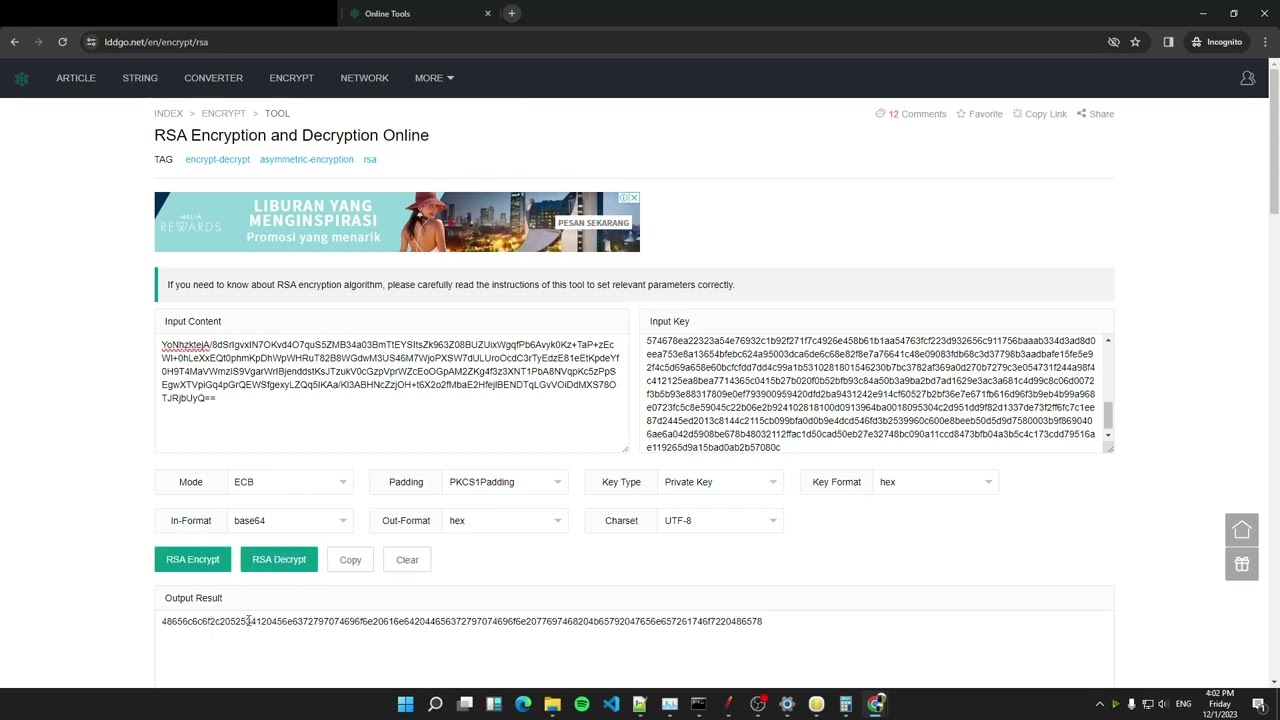Reload the page in browser
Viewport: 1280px width, 720px height.
(x=62, y=42)
